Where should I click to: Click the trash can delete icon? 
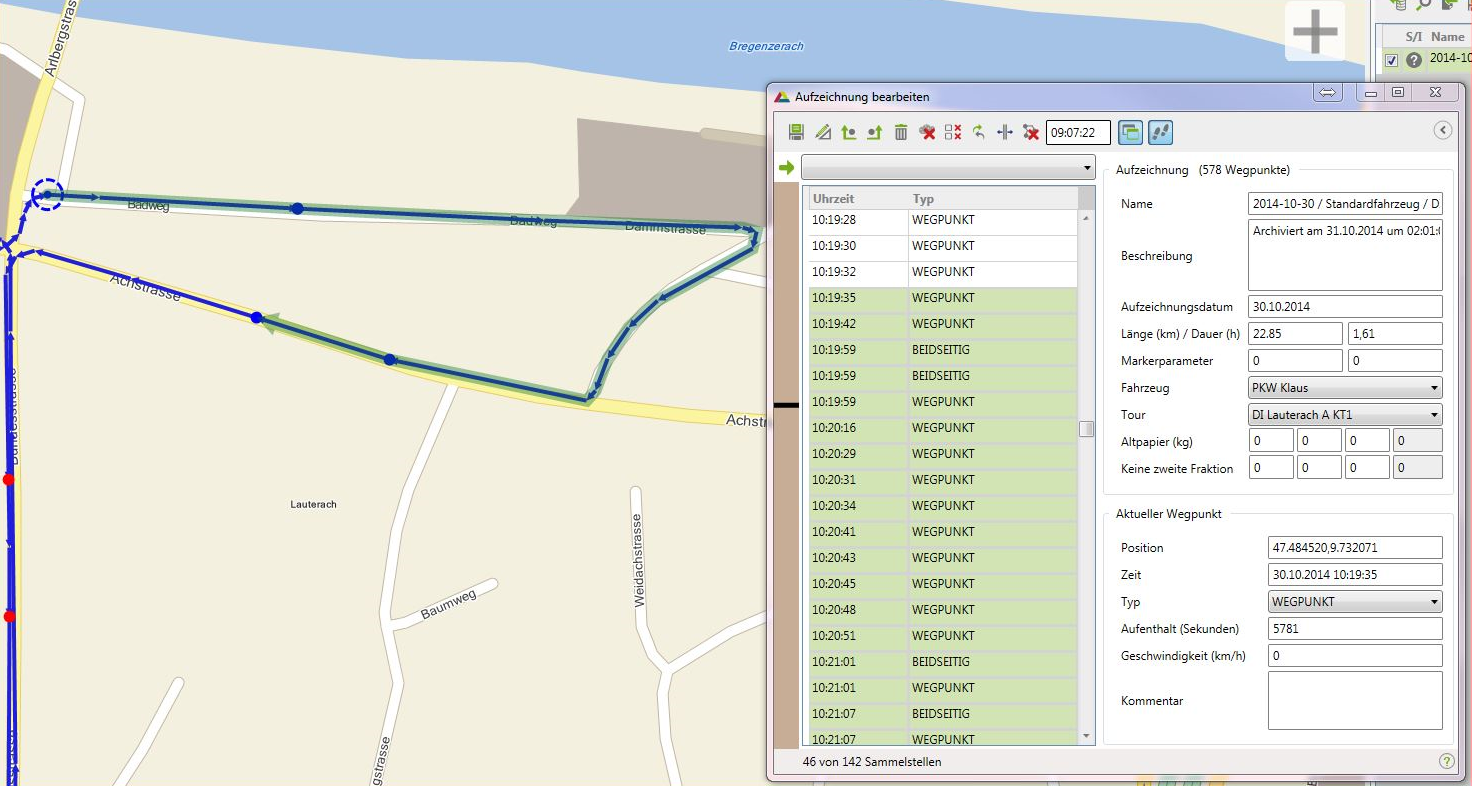(900, 132)
